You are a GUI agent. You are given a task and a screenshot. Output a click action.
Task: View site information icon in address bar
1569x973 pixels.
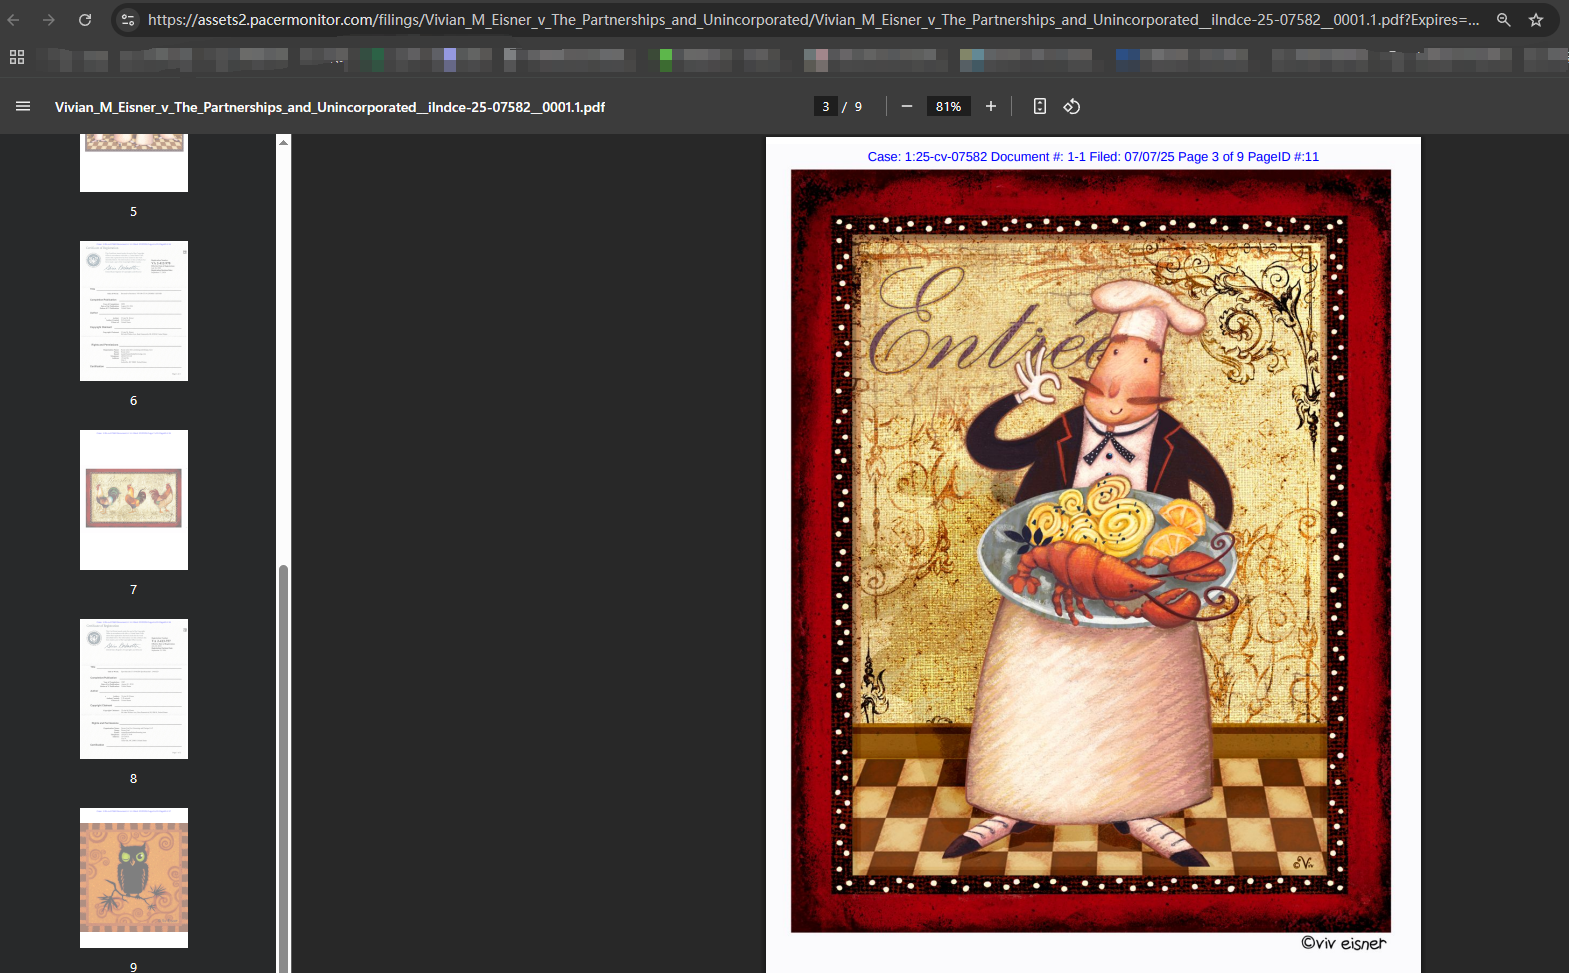click(127, 20)
